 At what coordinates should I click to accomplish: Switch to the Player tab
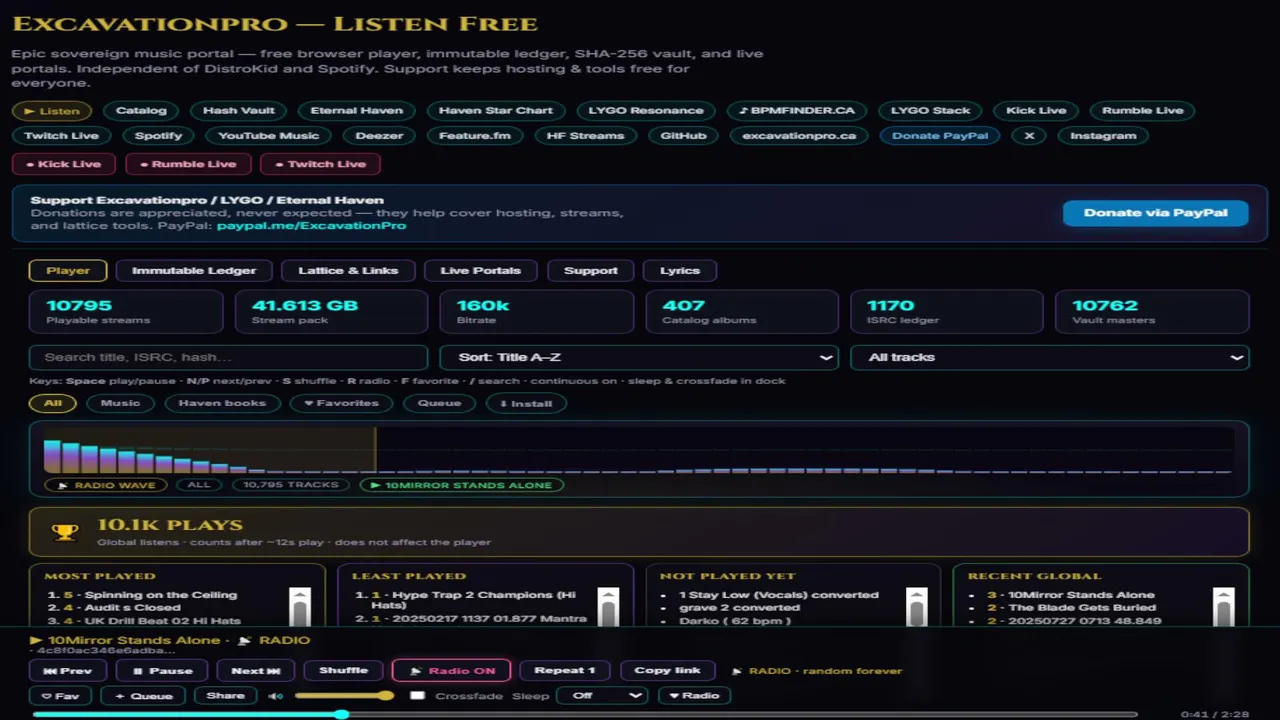[68, 270]
